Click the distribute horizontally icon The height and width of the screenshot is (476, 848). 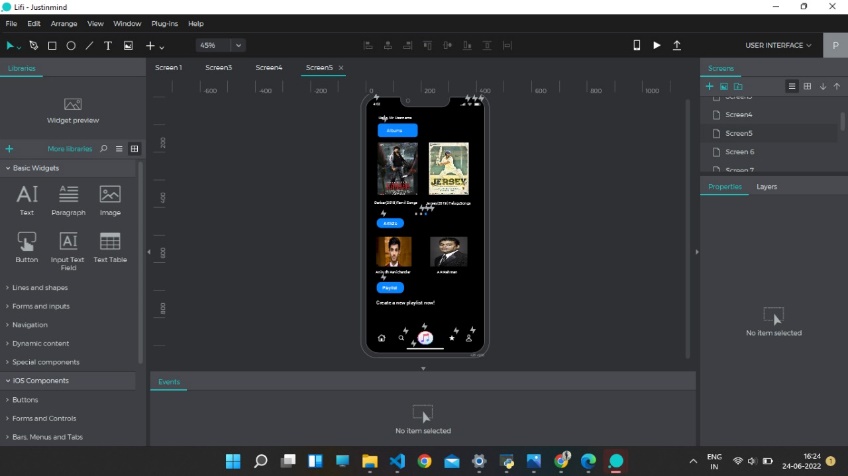(x=507, y=45)
